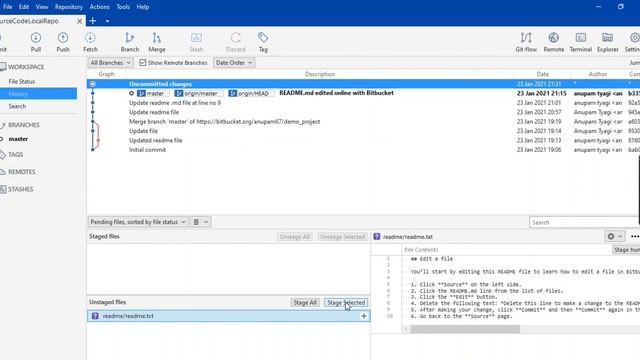Click the Unstage Selected button
The height and width of the screenshot is (360, 640).
pyautogui.click(x=342, y=237)
